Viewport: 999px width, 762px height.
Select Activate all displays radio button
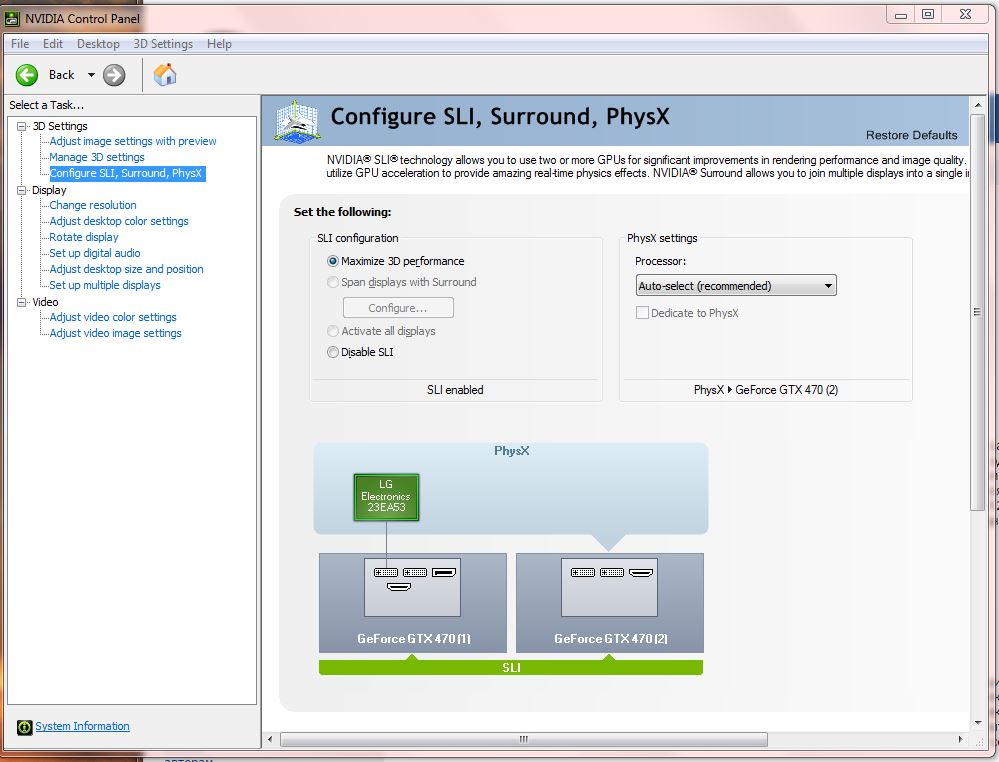(x=333, y=331)
